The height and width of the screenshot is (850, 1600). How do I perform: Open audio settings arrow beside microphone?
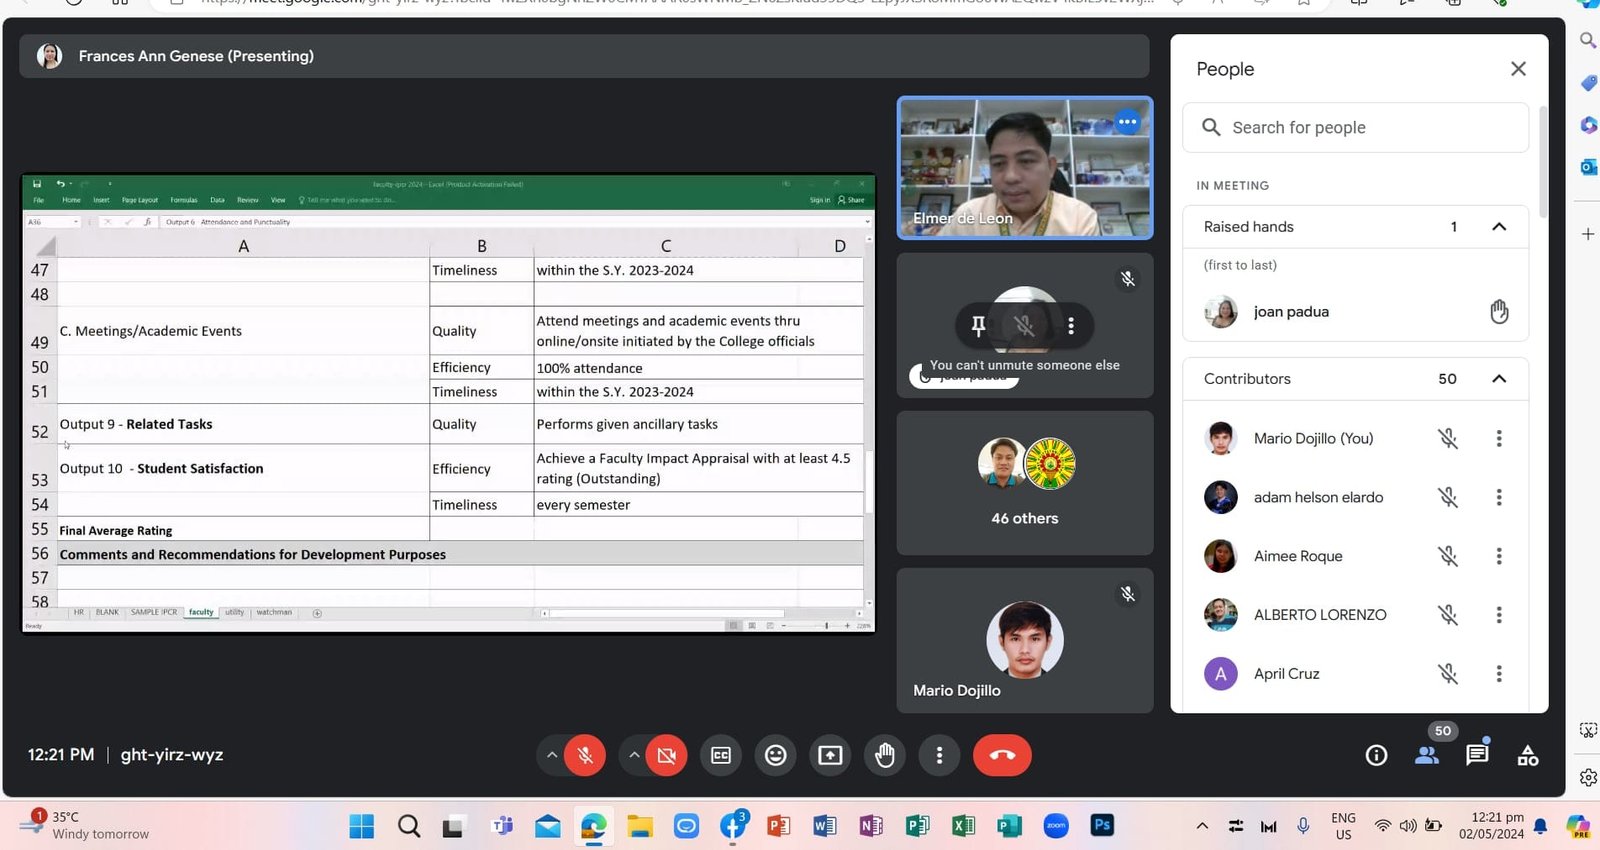pos(552,755)
